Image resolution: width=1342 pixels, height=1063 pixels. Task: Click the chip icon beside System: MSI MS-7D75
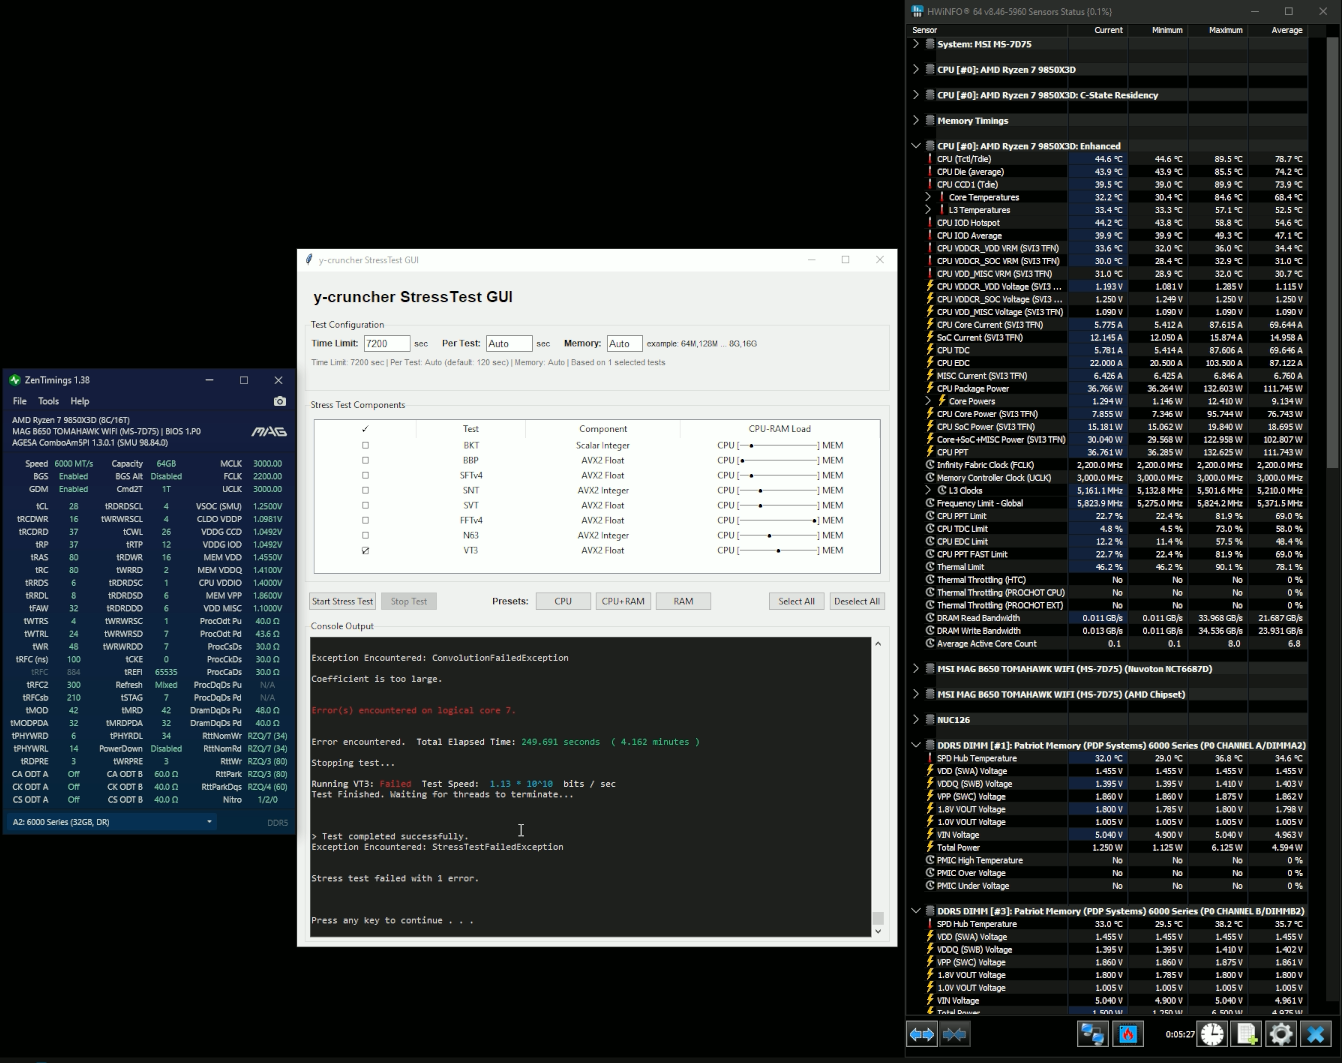(x=930, y=44)
